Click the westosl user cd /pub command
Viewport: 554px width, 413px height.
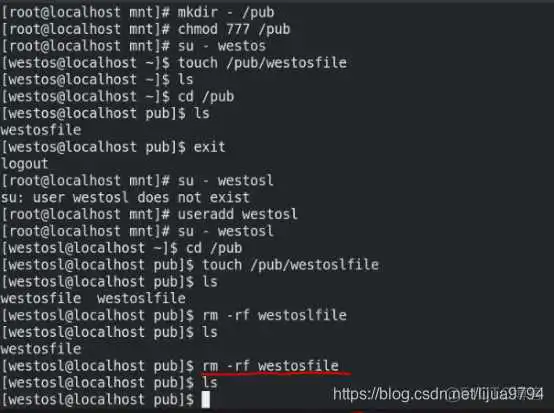tap(214, 248)
